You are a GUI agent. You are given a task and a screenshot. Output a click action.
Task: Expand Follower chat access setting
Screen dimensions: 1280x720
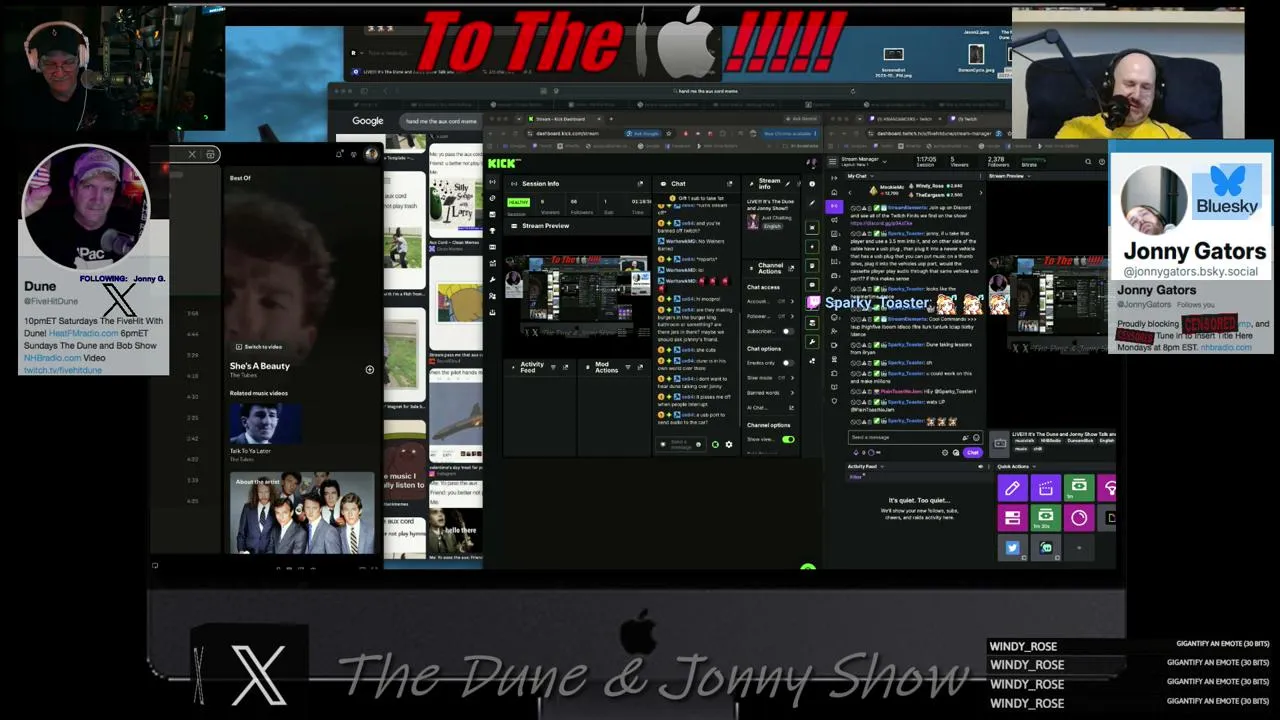point(770,316)
